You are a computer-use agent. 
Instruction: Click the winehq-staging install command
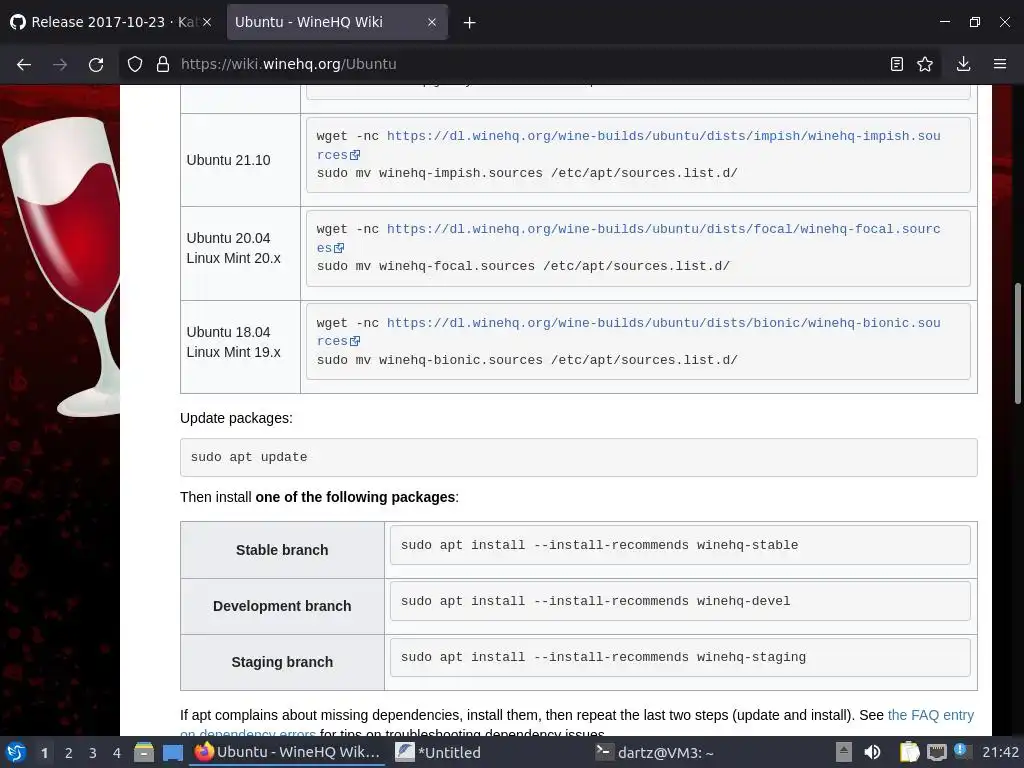(680, 657)
